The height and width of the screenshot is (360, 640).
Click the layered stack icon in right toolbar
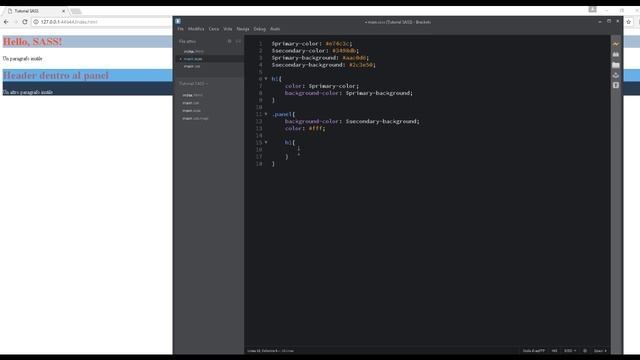tap(616, 75)
